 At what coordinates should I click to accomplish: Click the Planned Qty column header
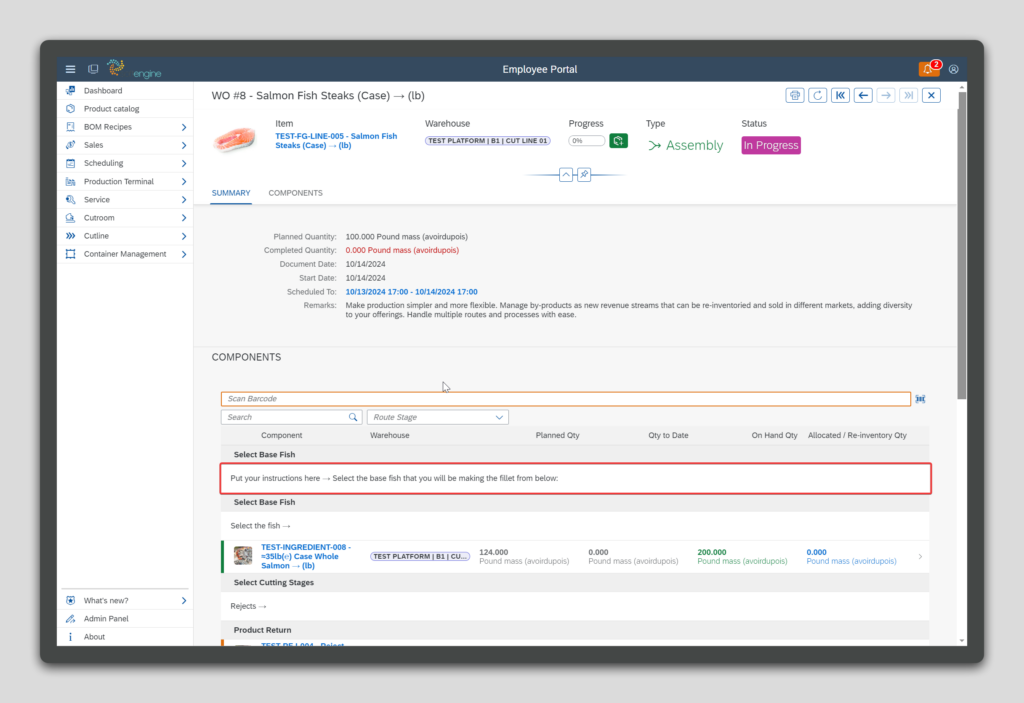point(557,435)
